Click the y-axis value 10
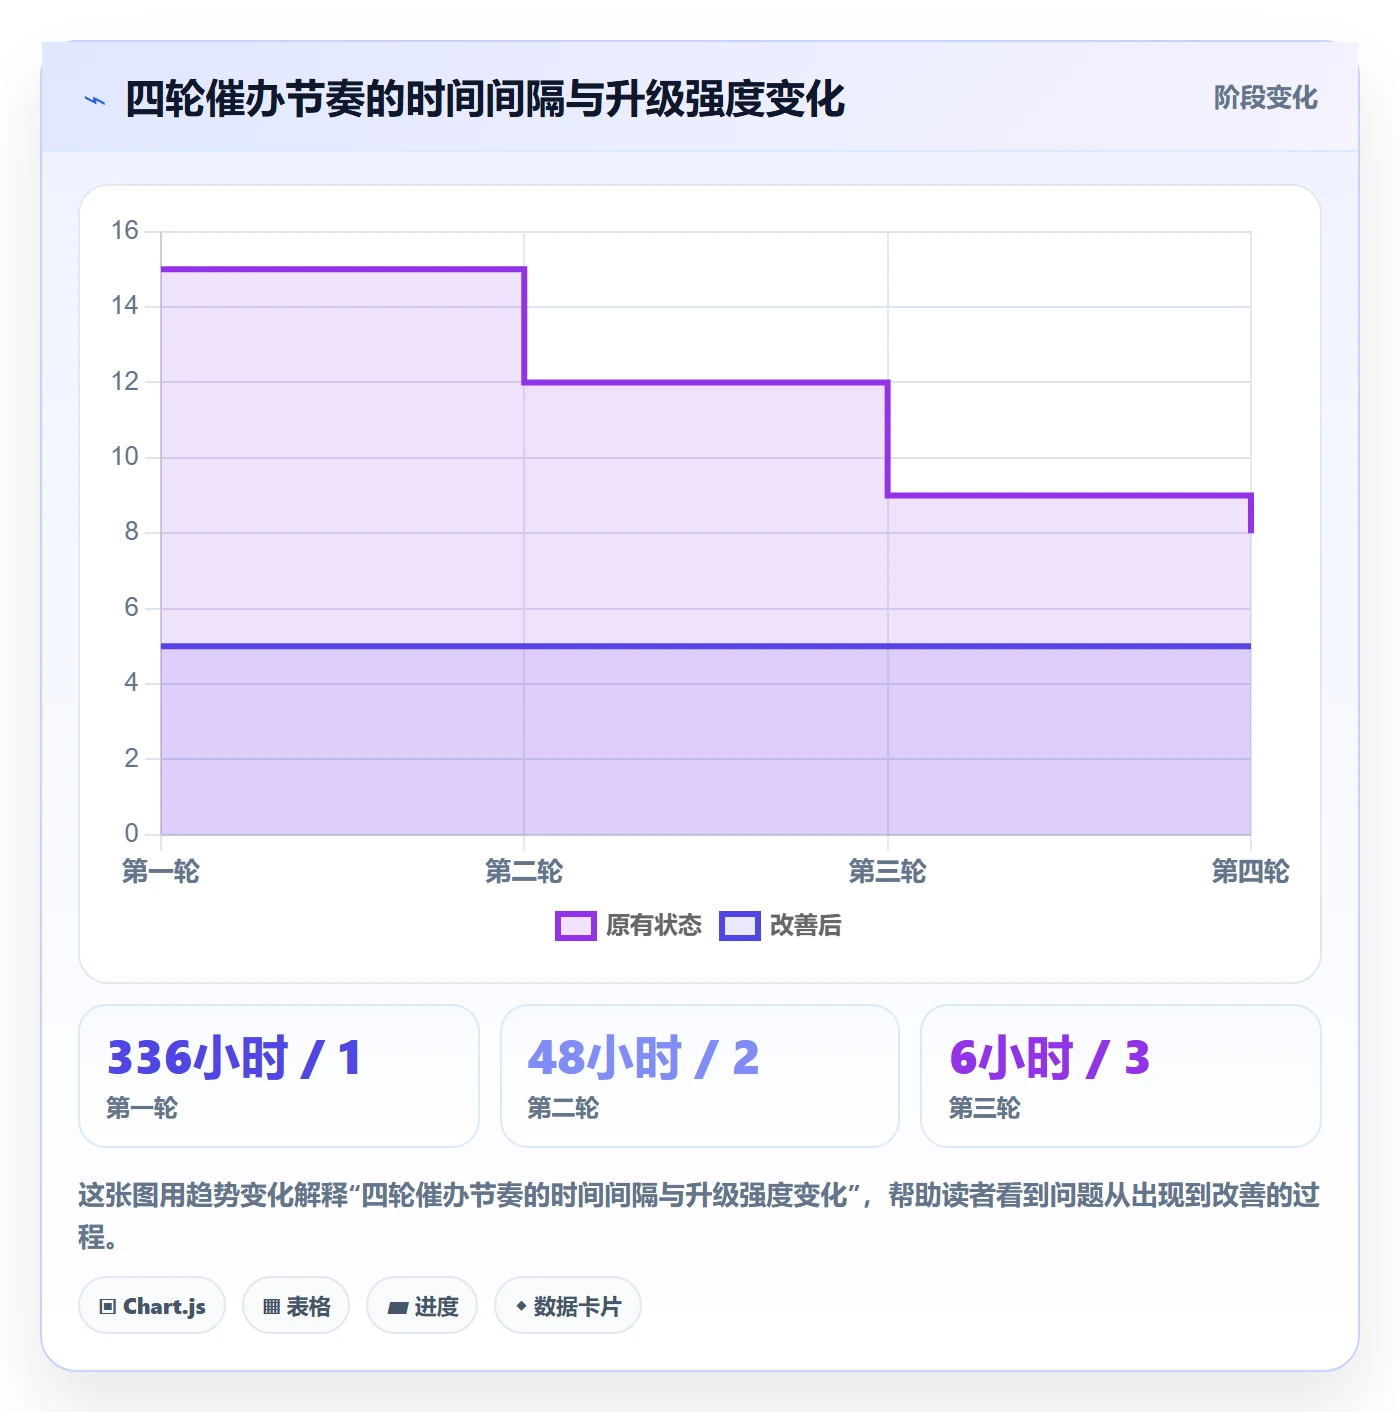The image size is (1400, 1412). coord(125,457)
